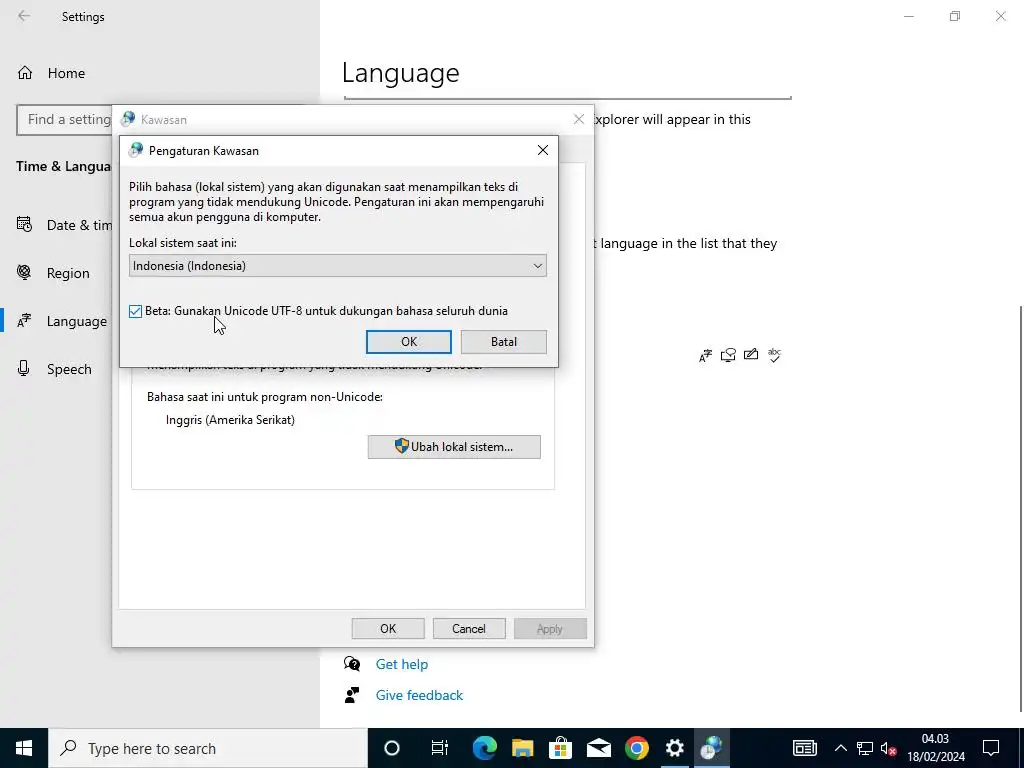Click the greyed Apply button in Kawasan
1024x768 pixels.
point(550,628)
